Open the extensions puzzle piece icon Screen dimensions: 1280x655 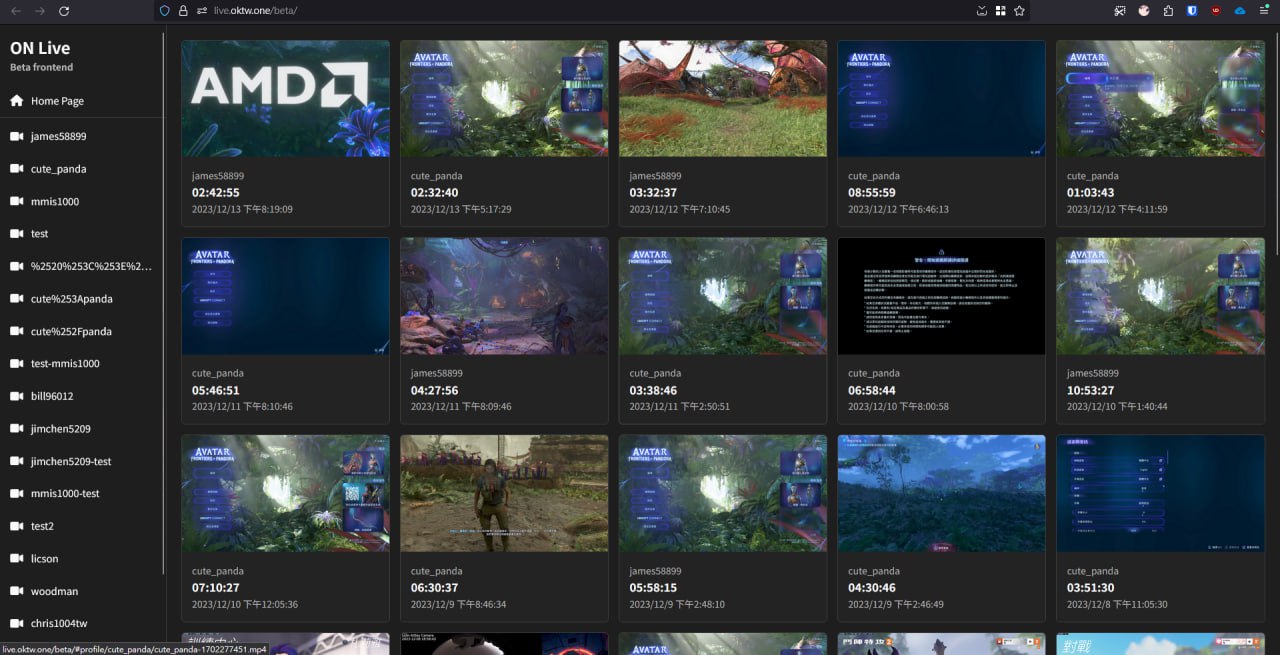[1168, 10]
